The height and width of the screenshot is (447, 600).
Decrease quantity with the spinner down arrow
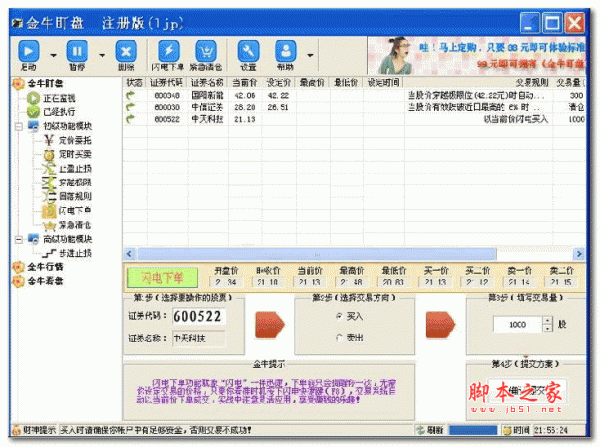548,329
